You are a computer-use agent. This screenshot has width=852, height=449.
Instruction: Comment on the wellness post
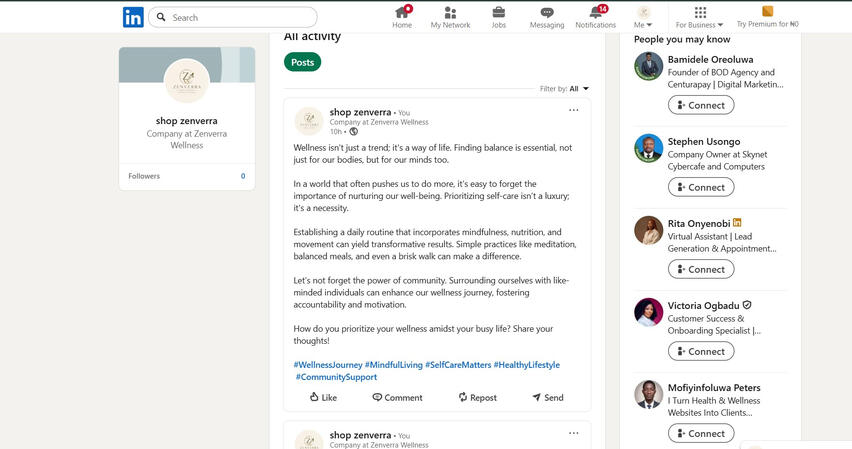397,397
